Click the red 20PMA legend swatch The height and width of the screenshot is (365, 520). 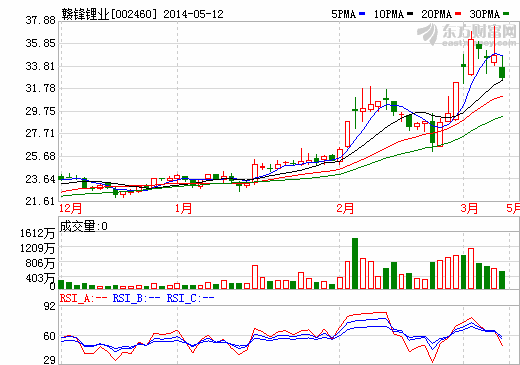pyautogui.click(x=458, y=14)
